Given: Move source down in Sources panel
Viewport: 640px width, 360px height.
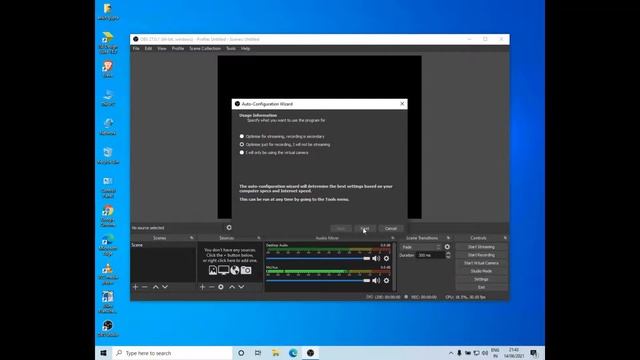Looking at the screenshot, I should coord(241,287).
